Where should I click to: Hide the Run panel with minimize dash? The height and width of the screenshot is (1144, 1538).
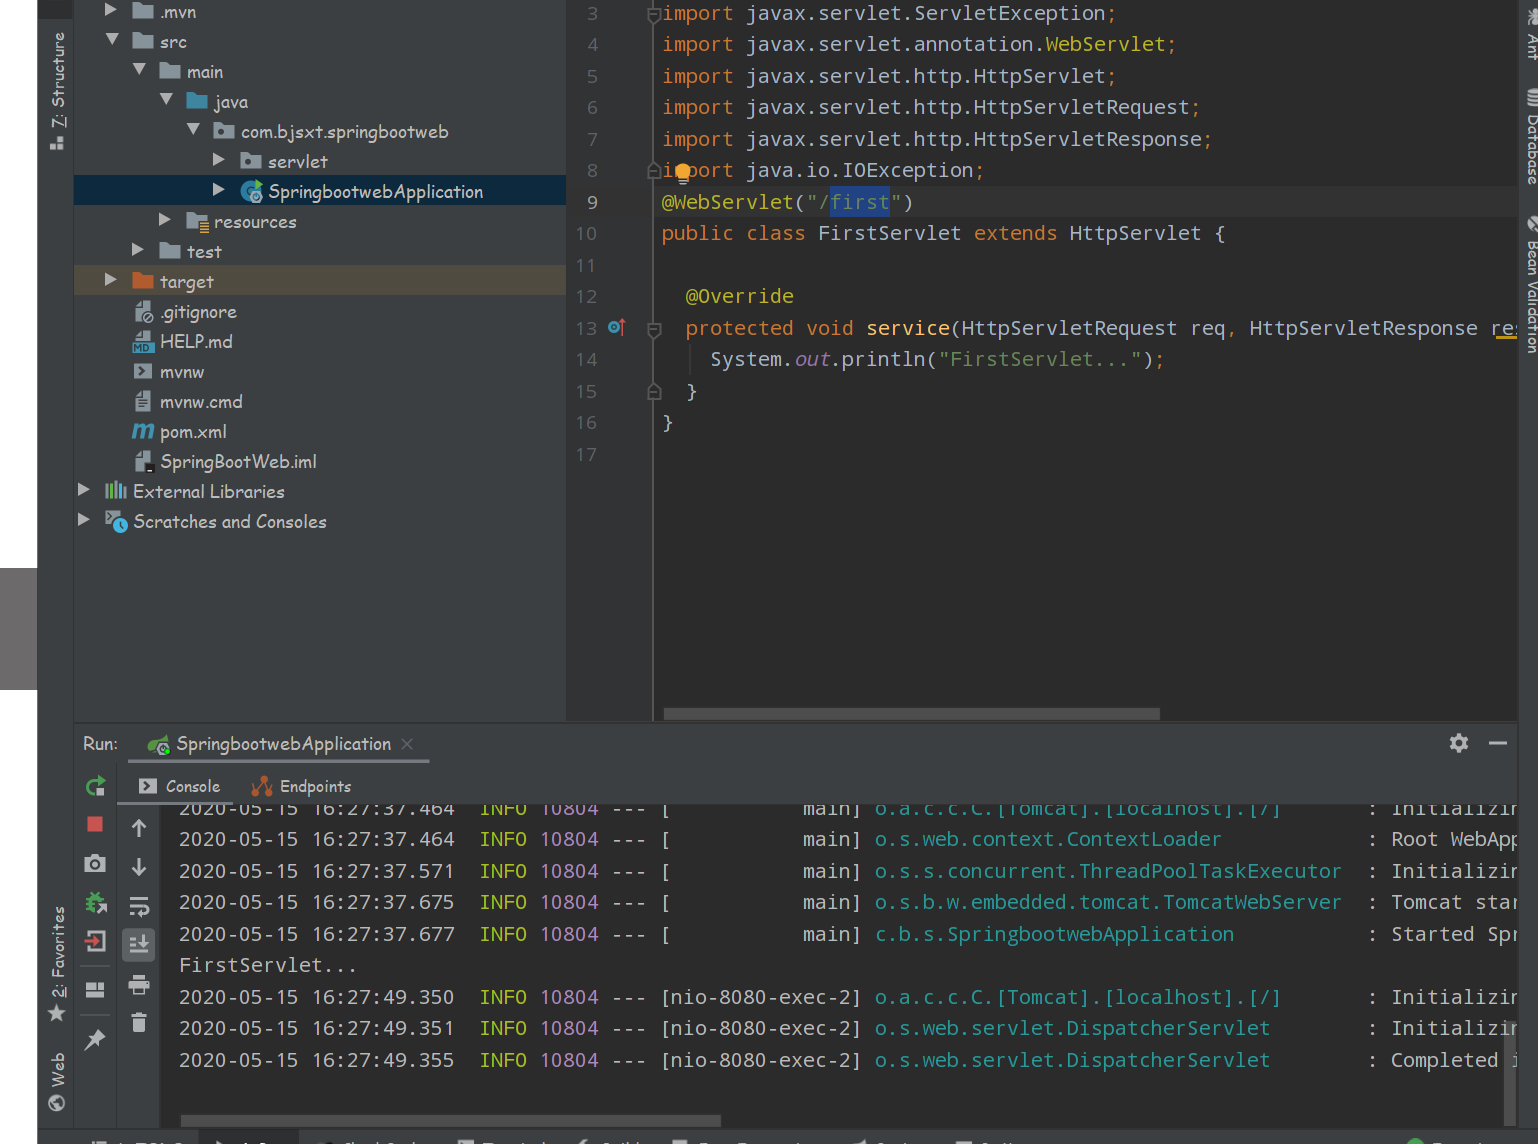(1498, 743)
